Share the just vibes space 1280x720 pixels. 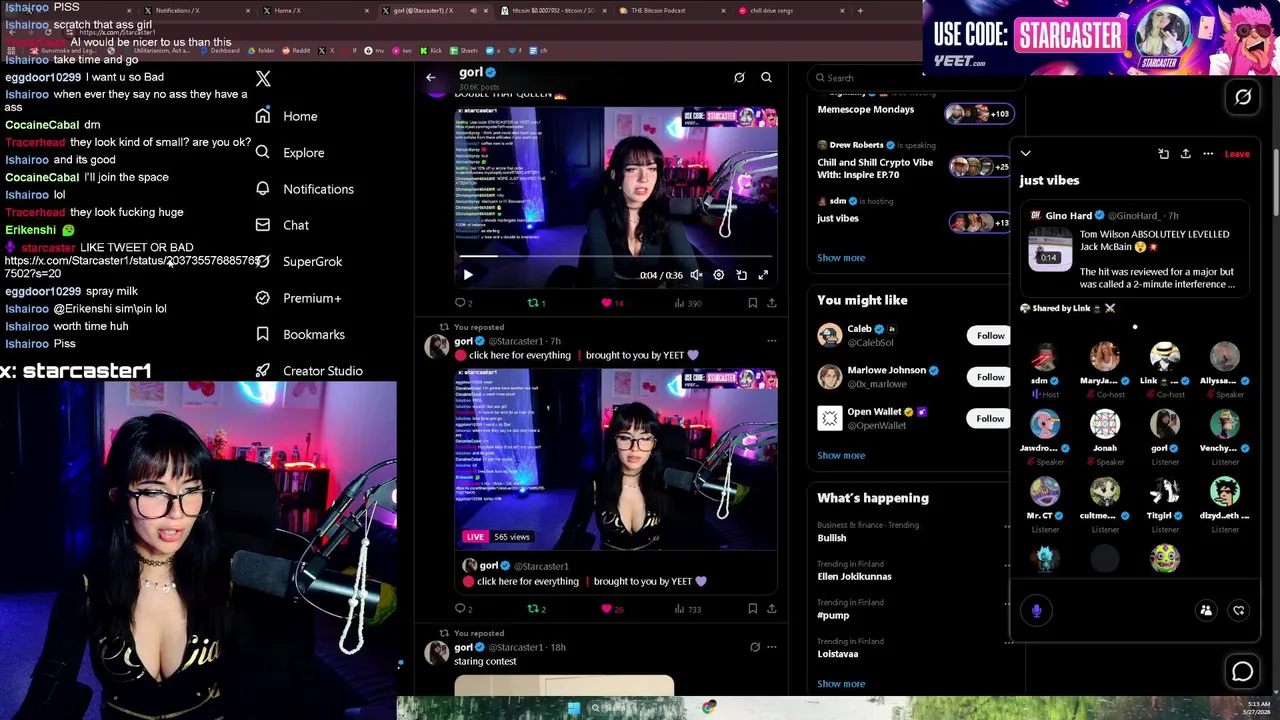tap(1185, 154)
